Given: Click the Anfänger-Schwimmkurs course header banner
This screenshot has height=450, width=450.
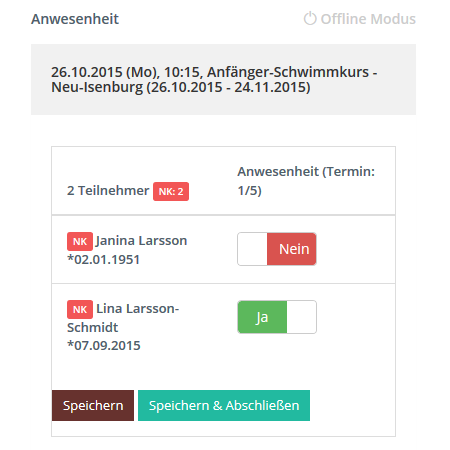Looking at the screenshot, I should click(223, 79).
